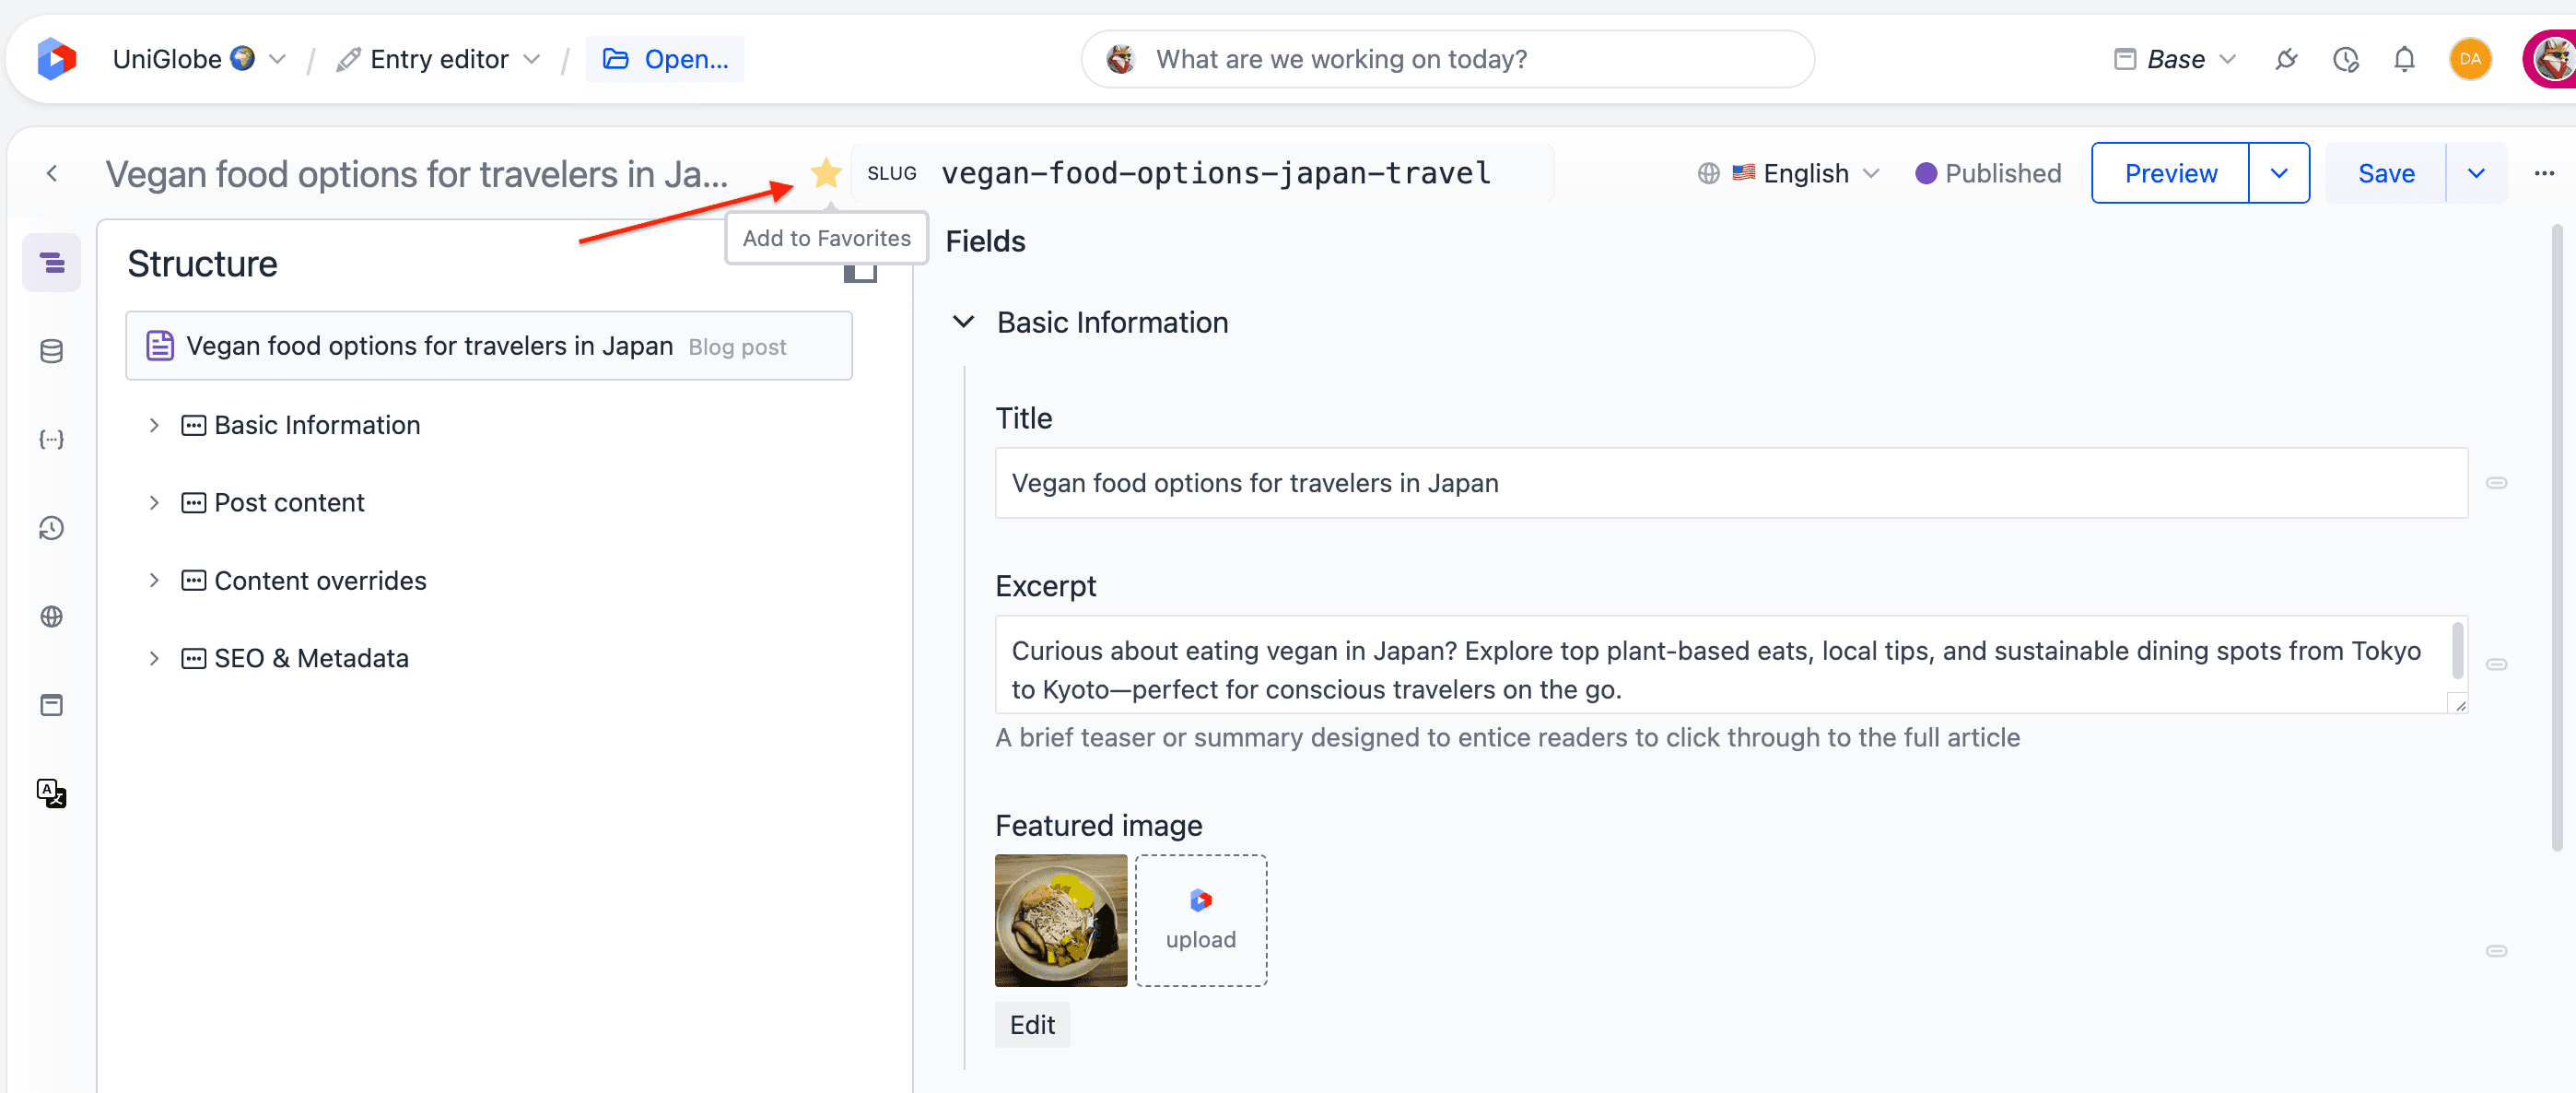Viewport: 2576px width, 1093px height.
Task: Open the clock activity icon
Action: (2346, 59)
